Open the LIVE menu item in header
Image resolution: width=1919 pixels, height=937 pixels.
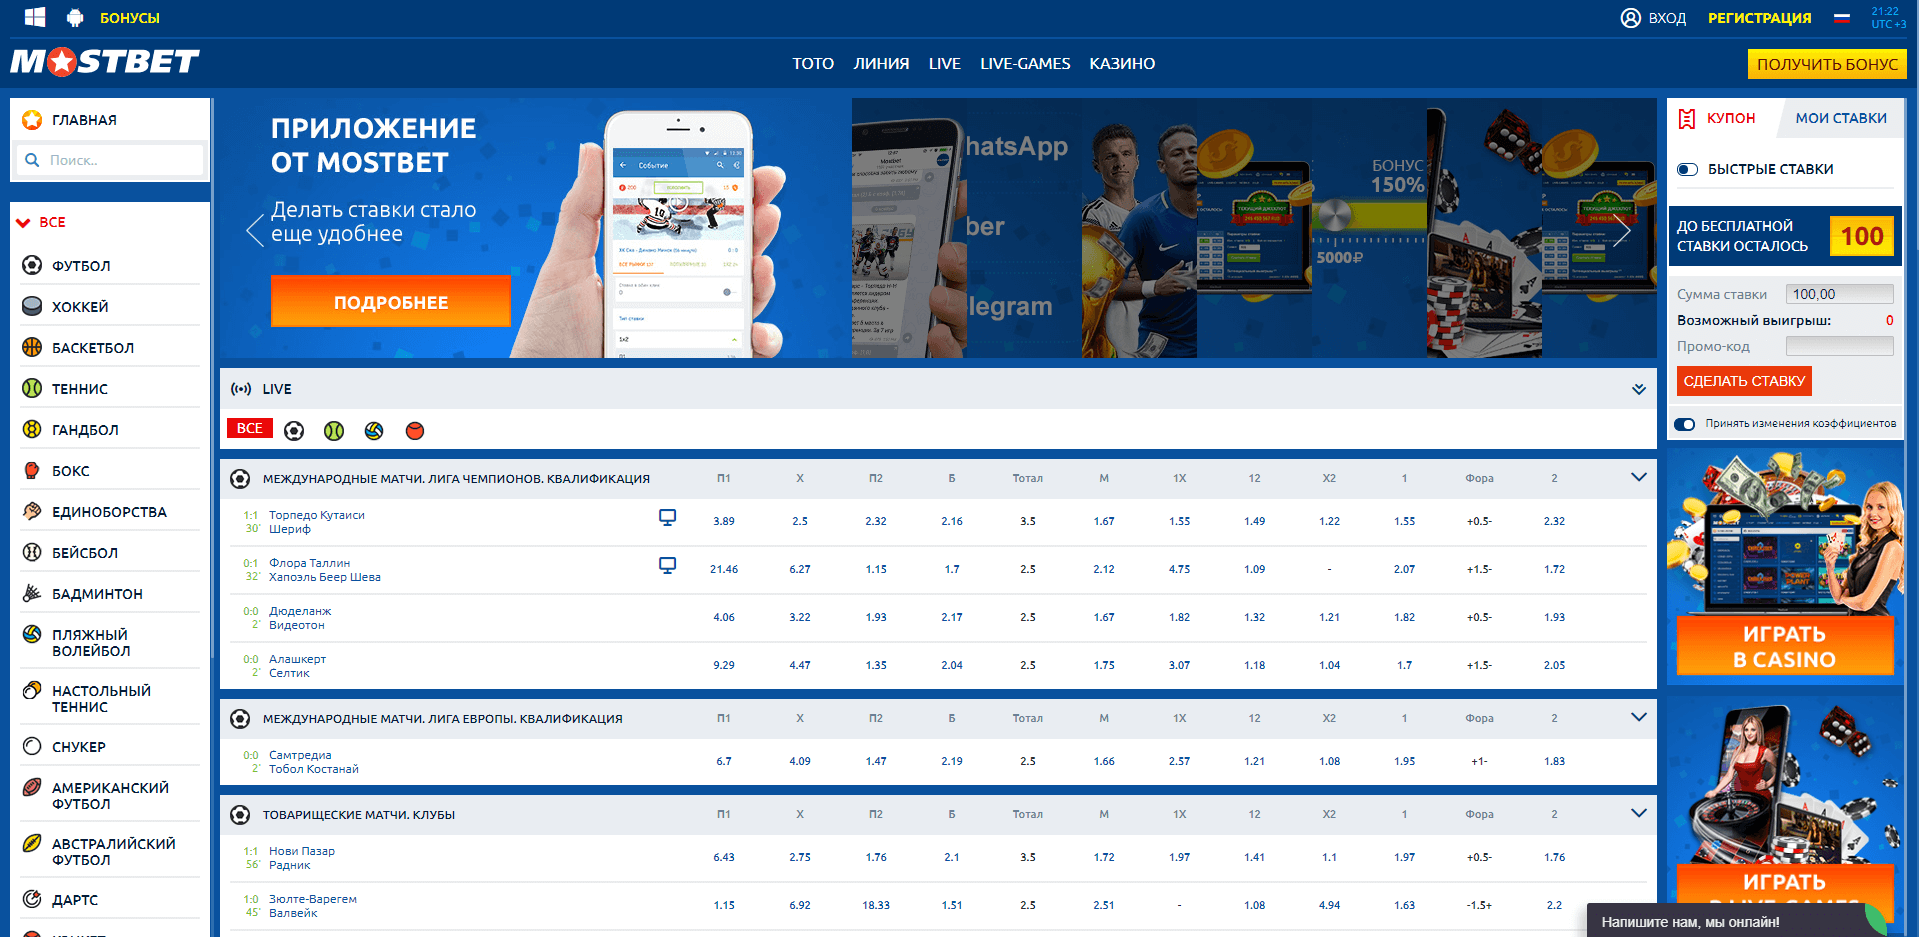coord(944,63)
